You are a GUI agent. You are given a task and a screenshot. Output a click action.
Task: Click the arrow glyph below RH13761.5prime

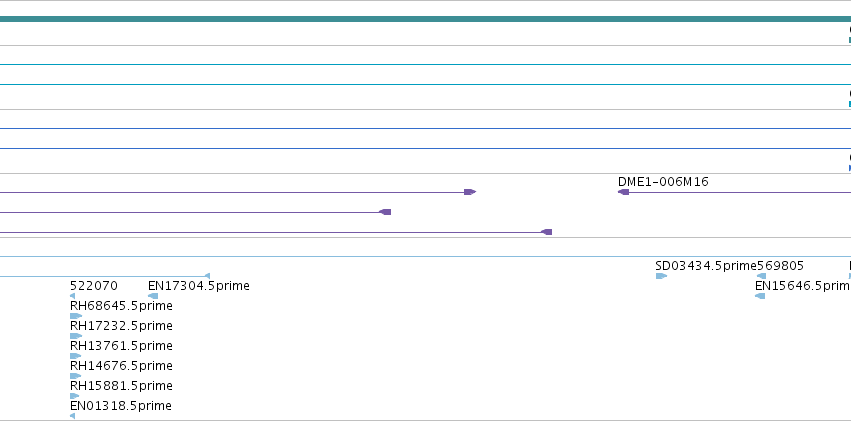(x=75, y=356)
